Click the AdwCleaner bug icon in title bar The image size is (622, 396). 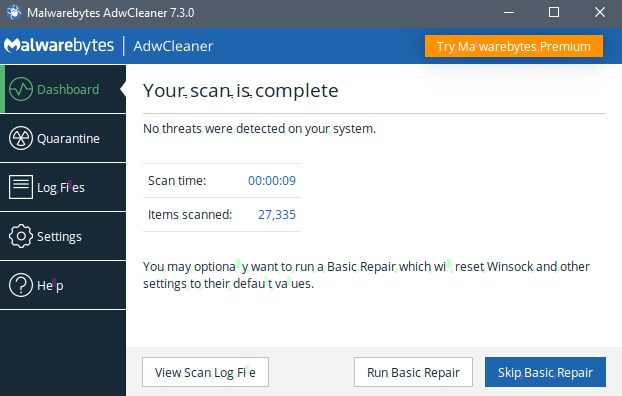14,12
